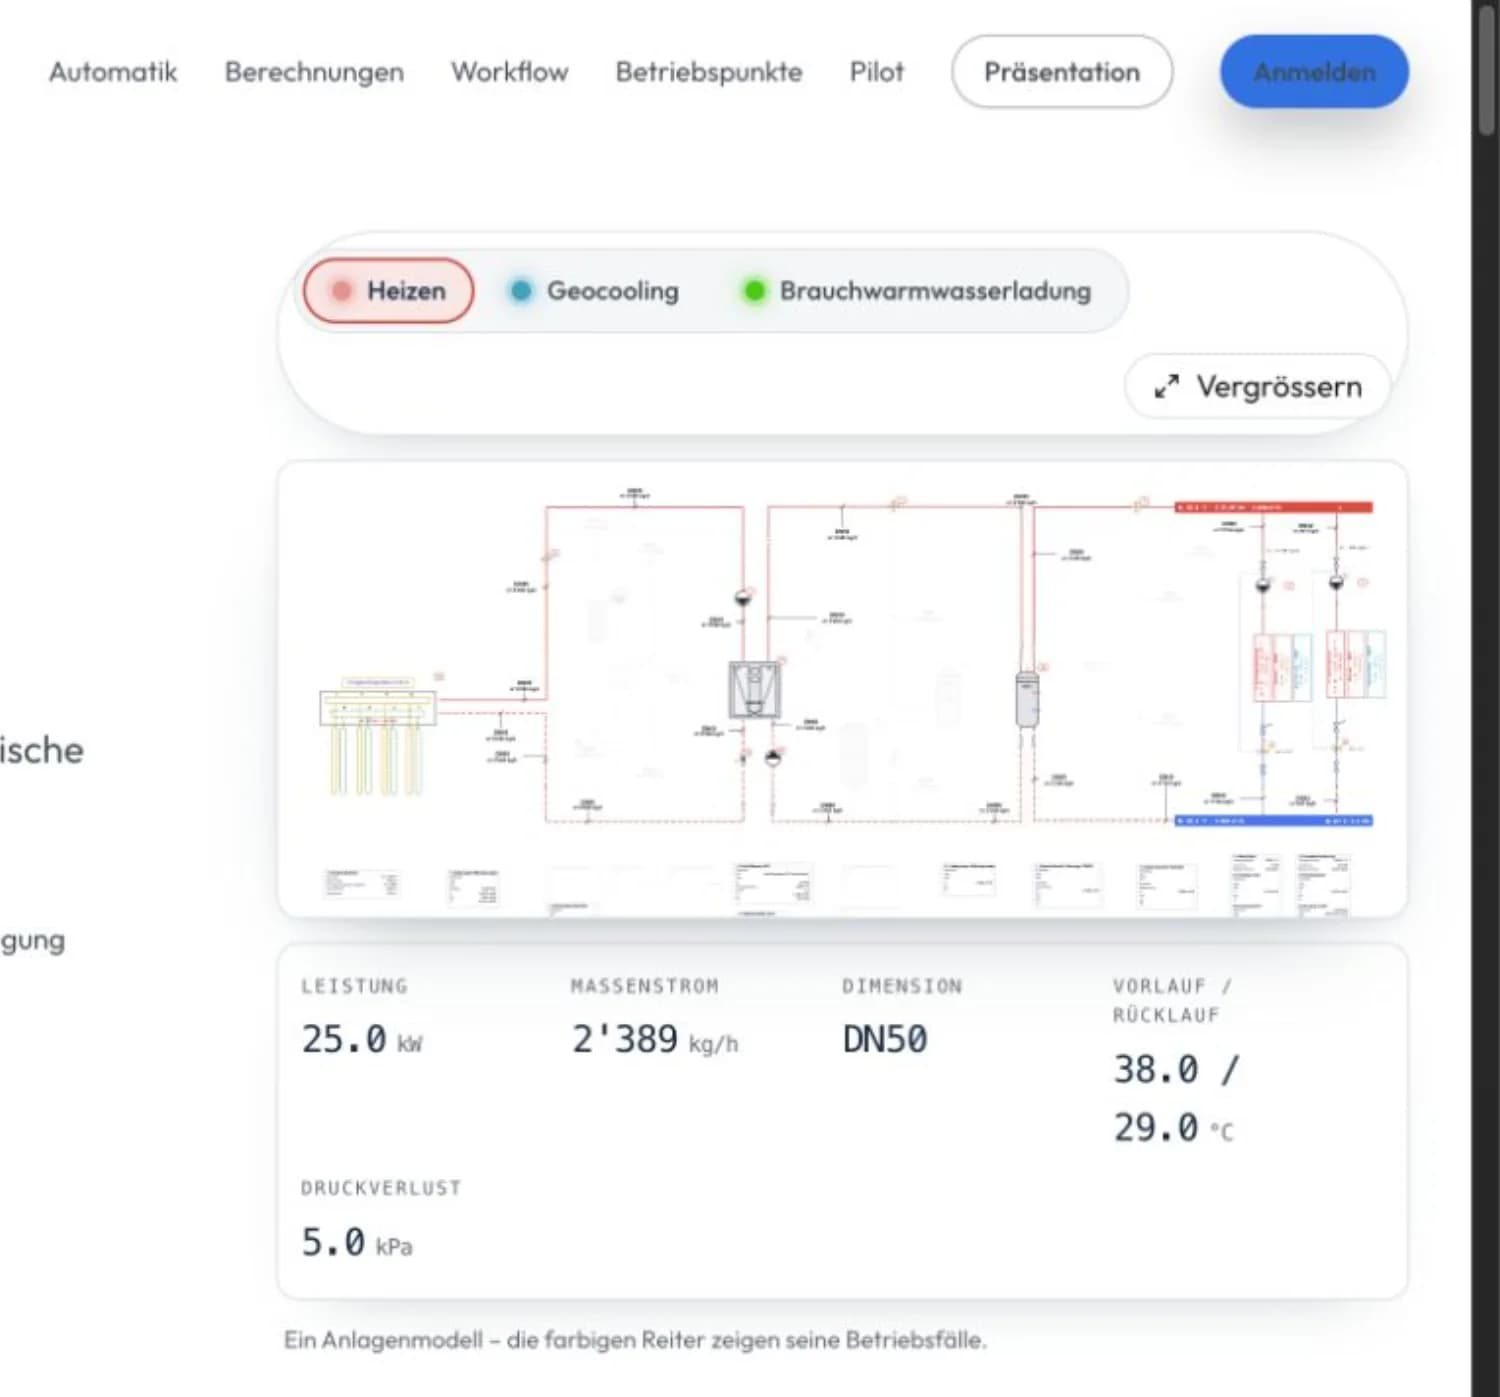Click the green dot beside Brauchwarmwasserladung
The width and height of the screenshot is (1500, 1397).
[x=755, y=291]
